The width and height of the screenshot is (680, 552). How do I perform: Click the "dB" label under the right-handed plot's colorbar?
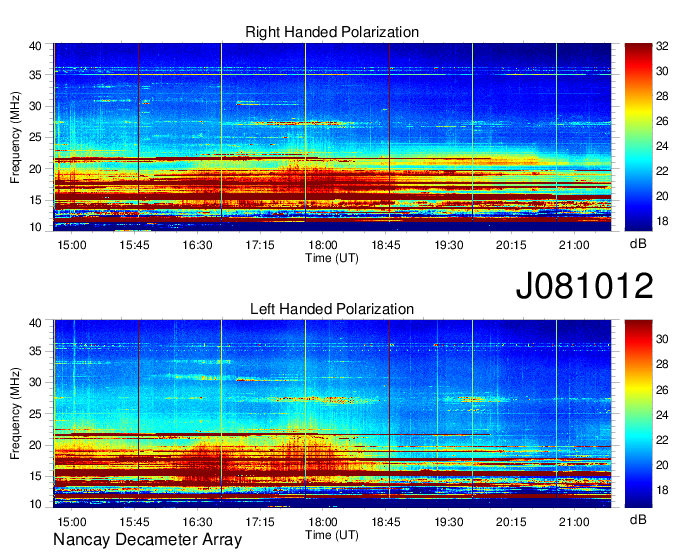[x=638, y=244]
